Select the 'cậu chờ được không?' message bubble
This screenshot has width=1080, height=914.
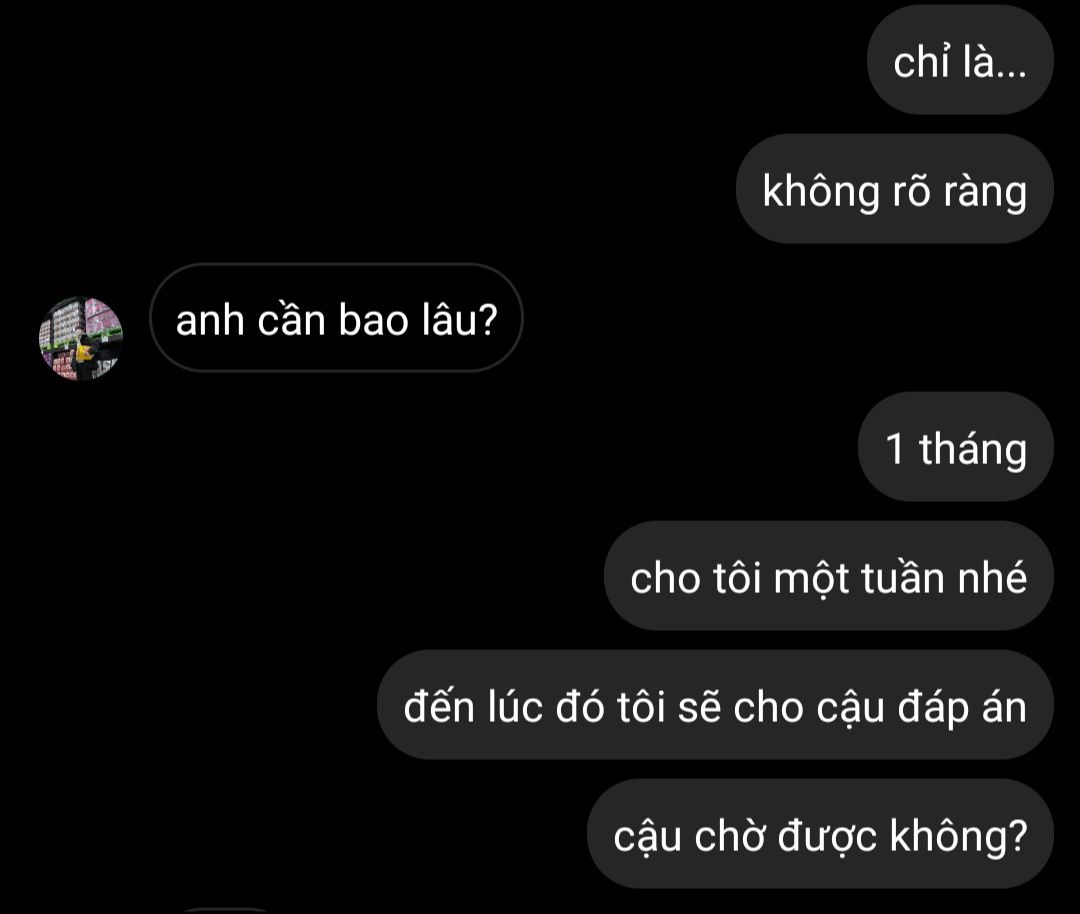820,834
